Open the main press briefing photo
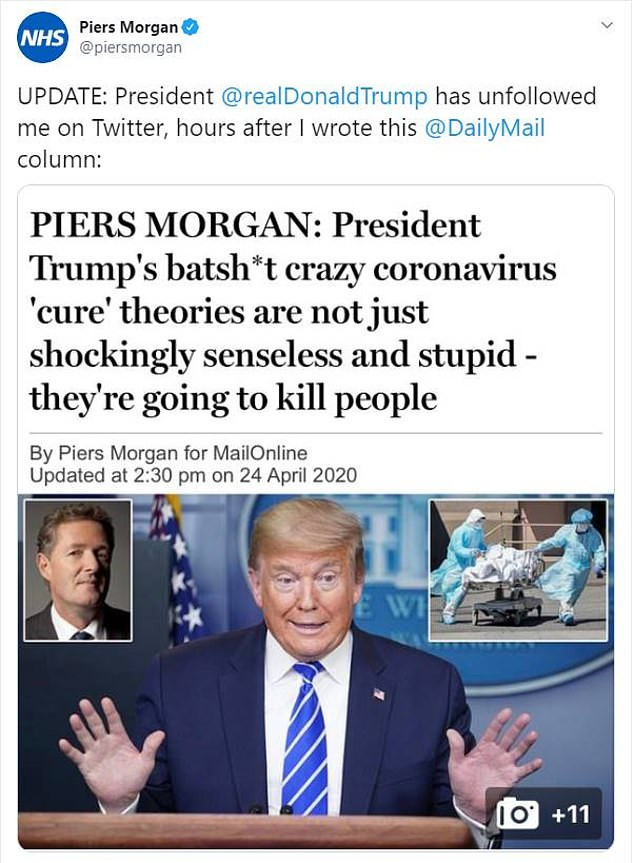Viewport: 634px width, 863px height. tap(316, 671)
